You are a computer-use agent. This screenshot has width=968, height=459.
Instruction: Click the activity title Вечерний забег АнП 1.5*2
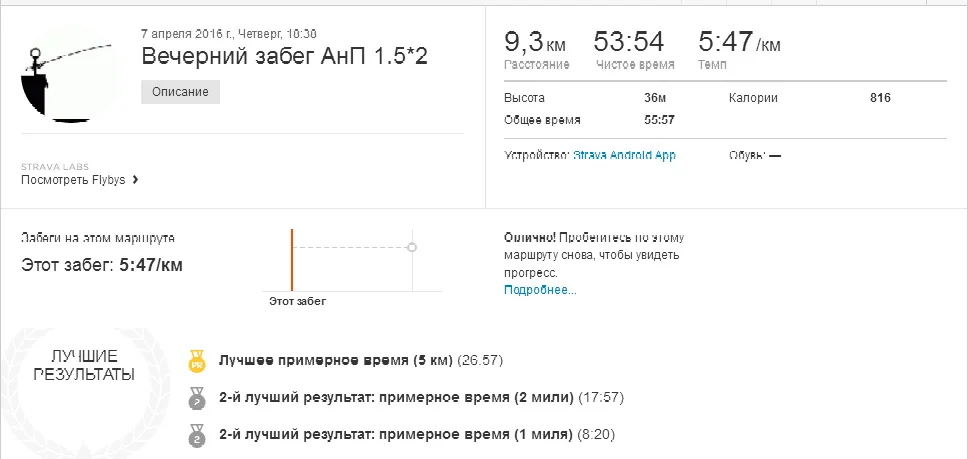pyautogui.click(x=285, y=56)
